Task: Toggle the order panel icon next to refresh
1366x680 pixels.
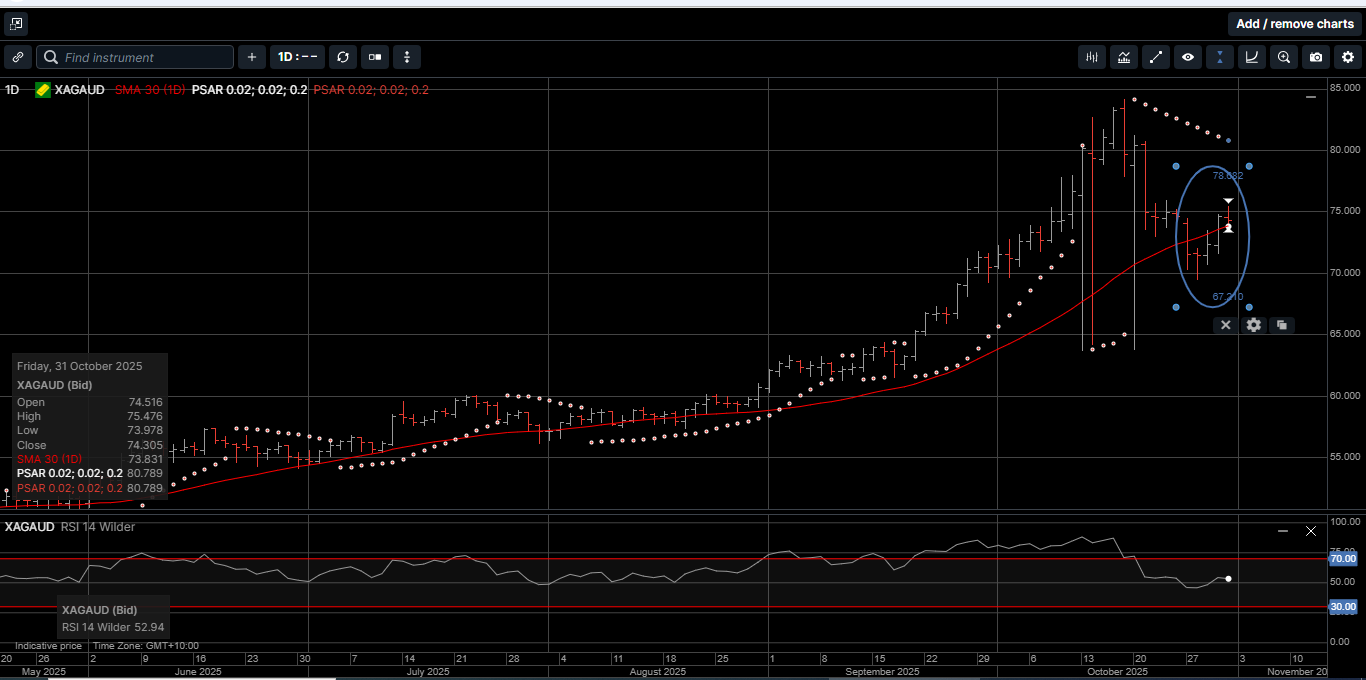Action: click(x=374, y=57)
